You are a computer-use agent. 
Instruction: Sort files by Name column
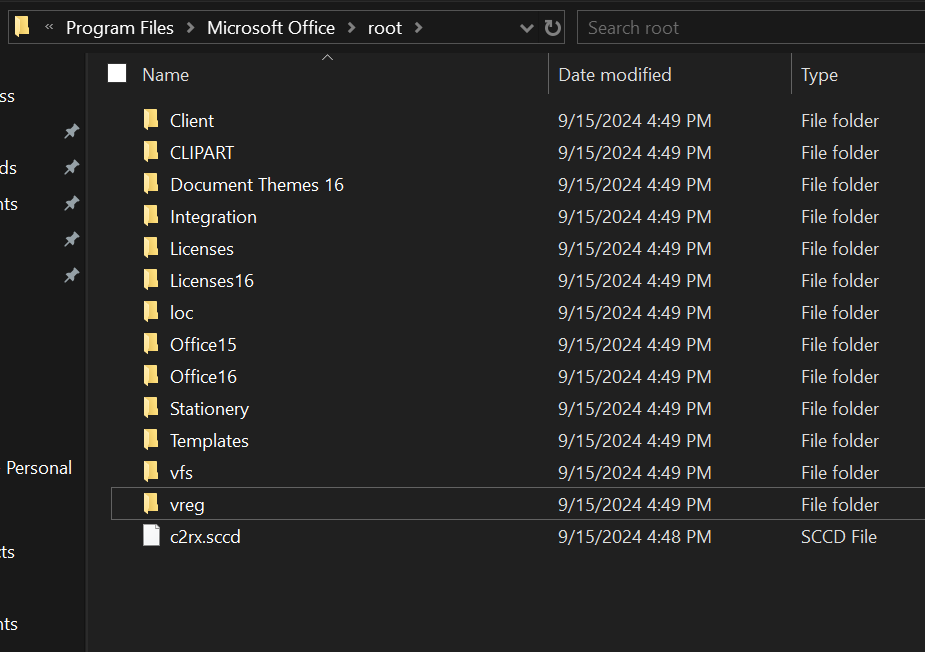tap(165, 75)
